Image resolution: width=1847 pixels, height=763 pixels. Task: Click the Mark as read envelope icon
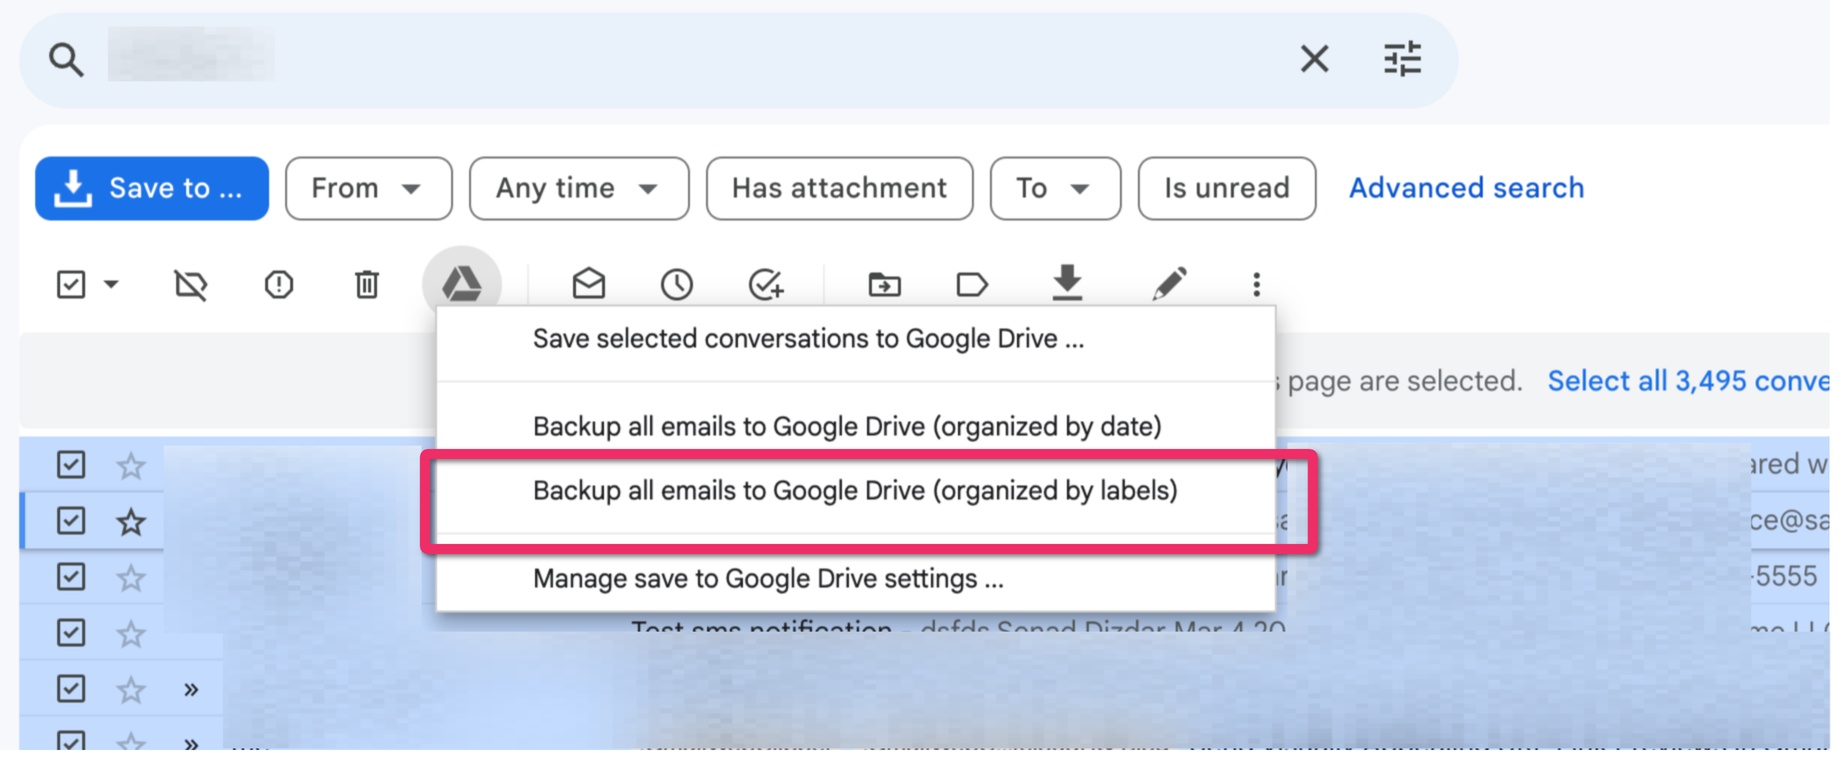589,284
